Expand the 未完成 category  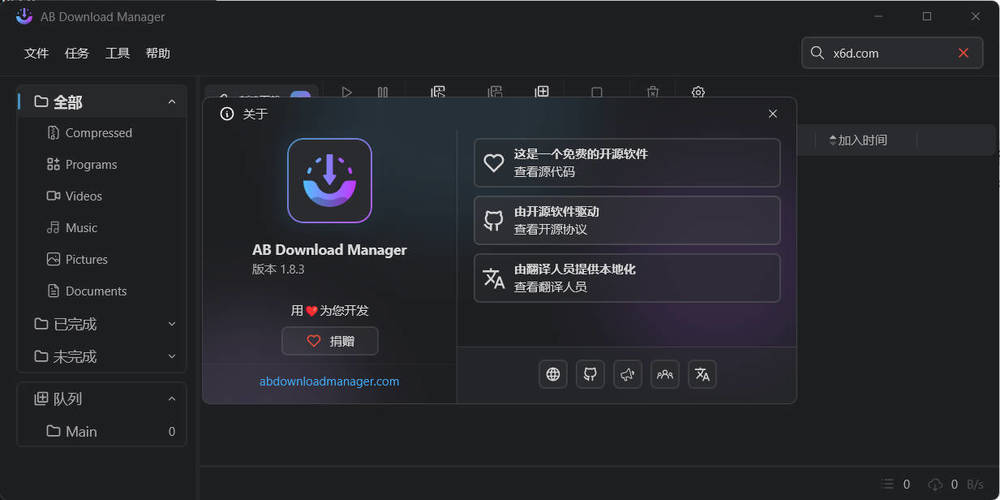172,356
